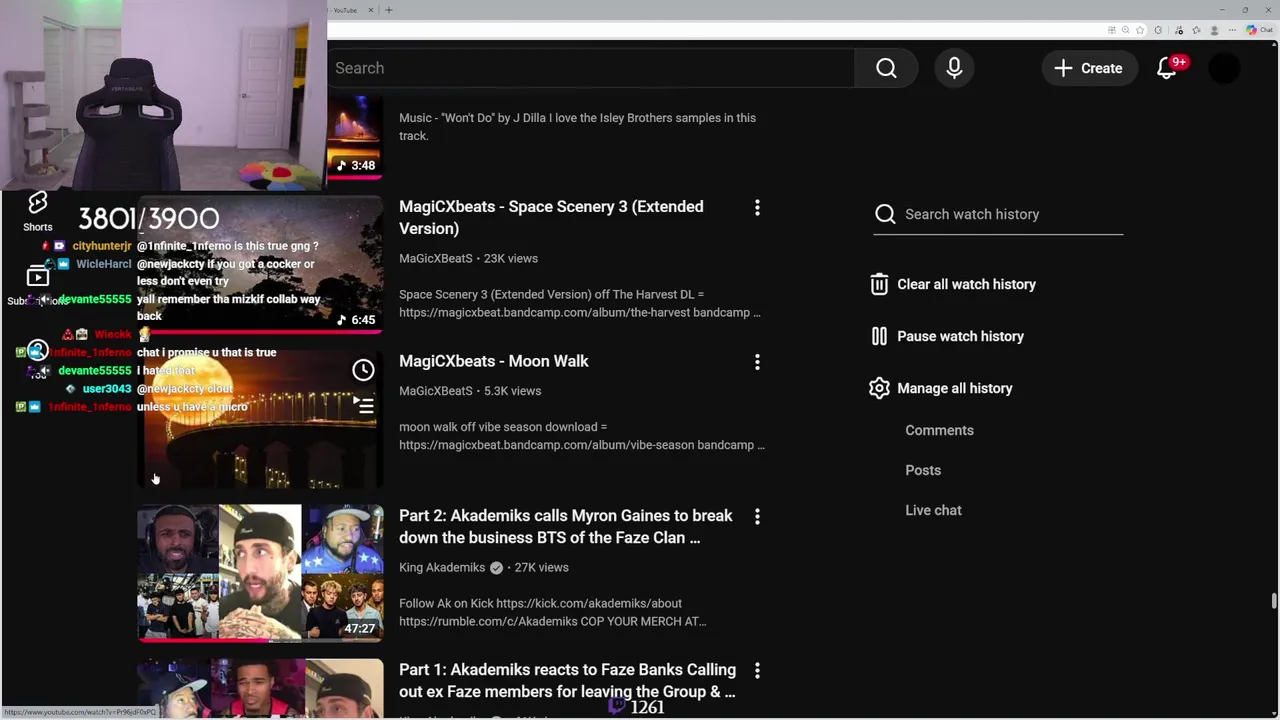Click the Clear all watch history trash icon
The width and height of the screenshot is (1280, 720).
click(879, 284)
